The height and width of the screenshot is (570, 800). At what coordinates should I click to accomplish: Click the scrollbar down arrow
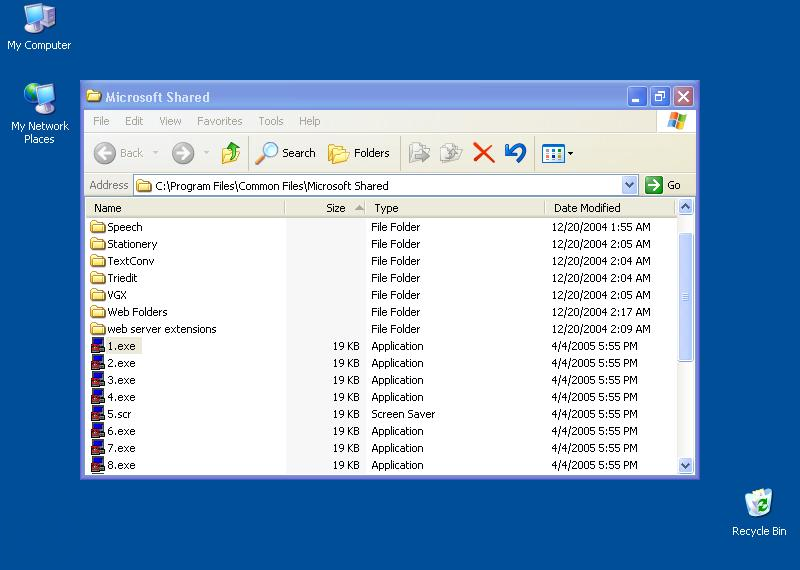tap(685, 465)
